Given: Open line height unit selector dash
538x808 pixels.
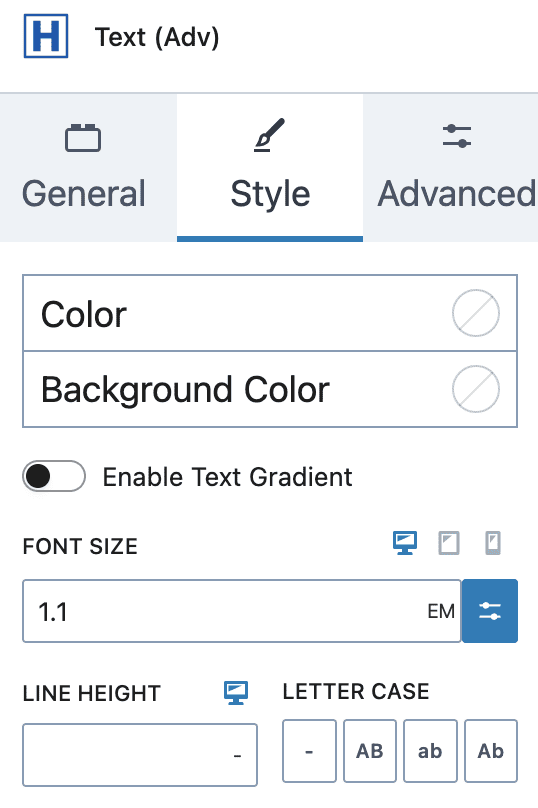Looking at the screenshot, I should pyautogui.click(x=238, y=756).
